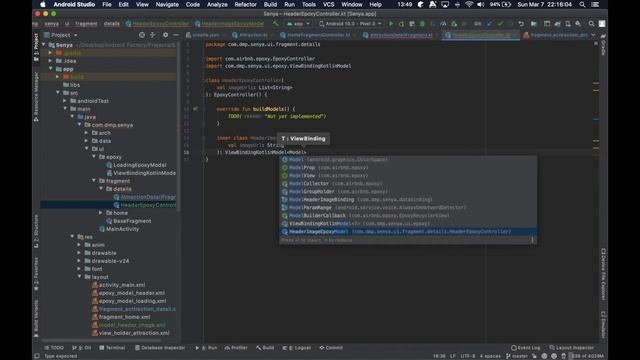Collapse the layout folder
This screenshot has height=360, width=640.
79,277
